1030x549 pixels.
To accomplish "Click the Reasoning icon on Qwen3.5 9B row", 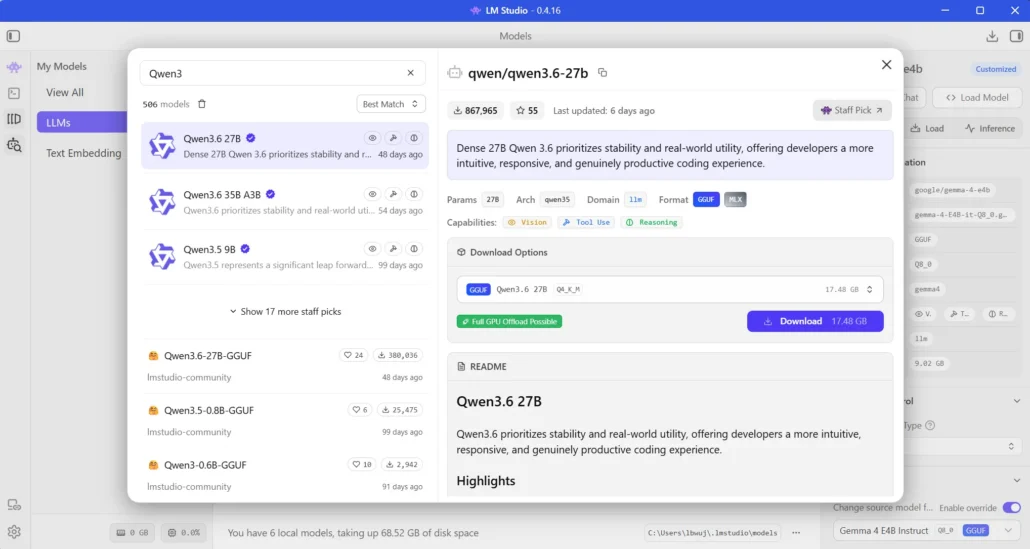I will click(x=414, y=249).
